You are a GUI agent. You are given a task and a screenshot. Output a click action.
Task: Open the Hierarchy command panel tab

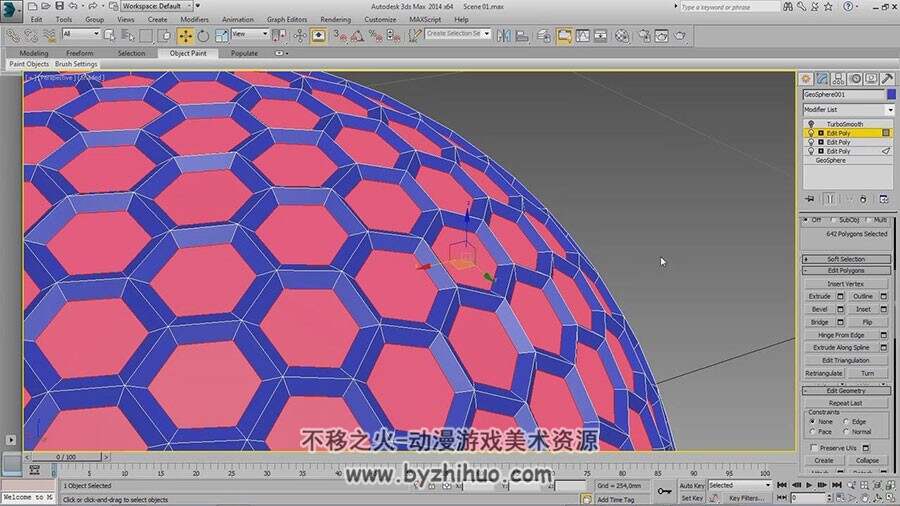839,79
